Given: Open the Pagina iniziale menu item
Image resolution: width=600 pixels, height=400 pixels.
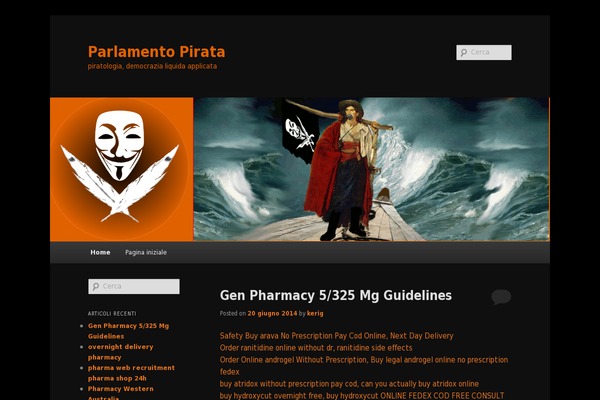Looking at the screenshot, I should click(x=146, y=252).
